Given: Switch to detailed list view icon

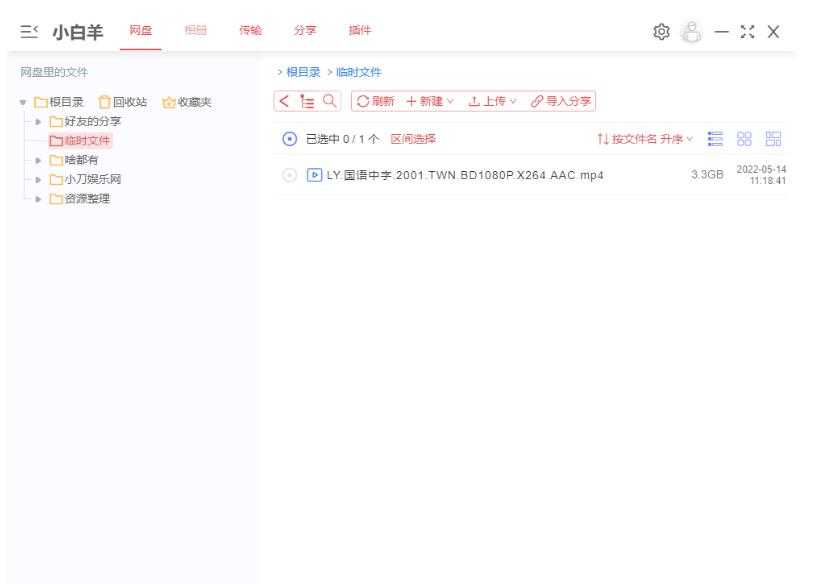Looking at the screenshot, I should point(715,140).
